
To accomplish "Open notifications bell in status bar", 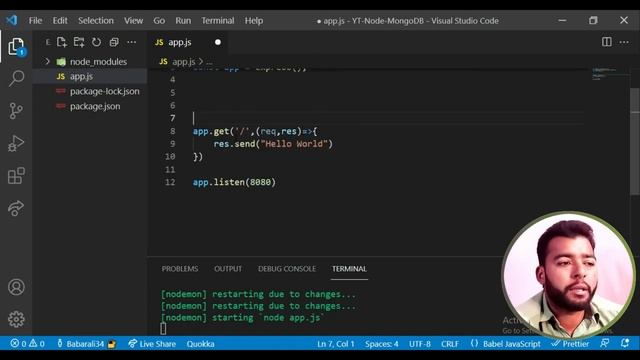I will (625, 344).
